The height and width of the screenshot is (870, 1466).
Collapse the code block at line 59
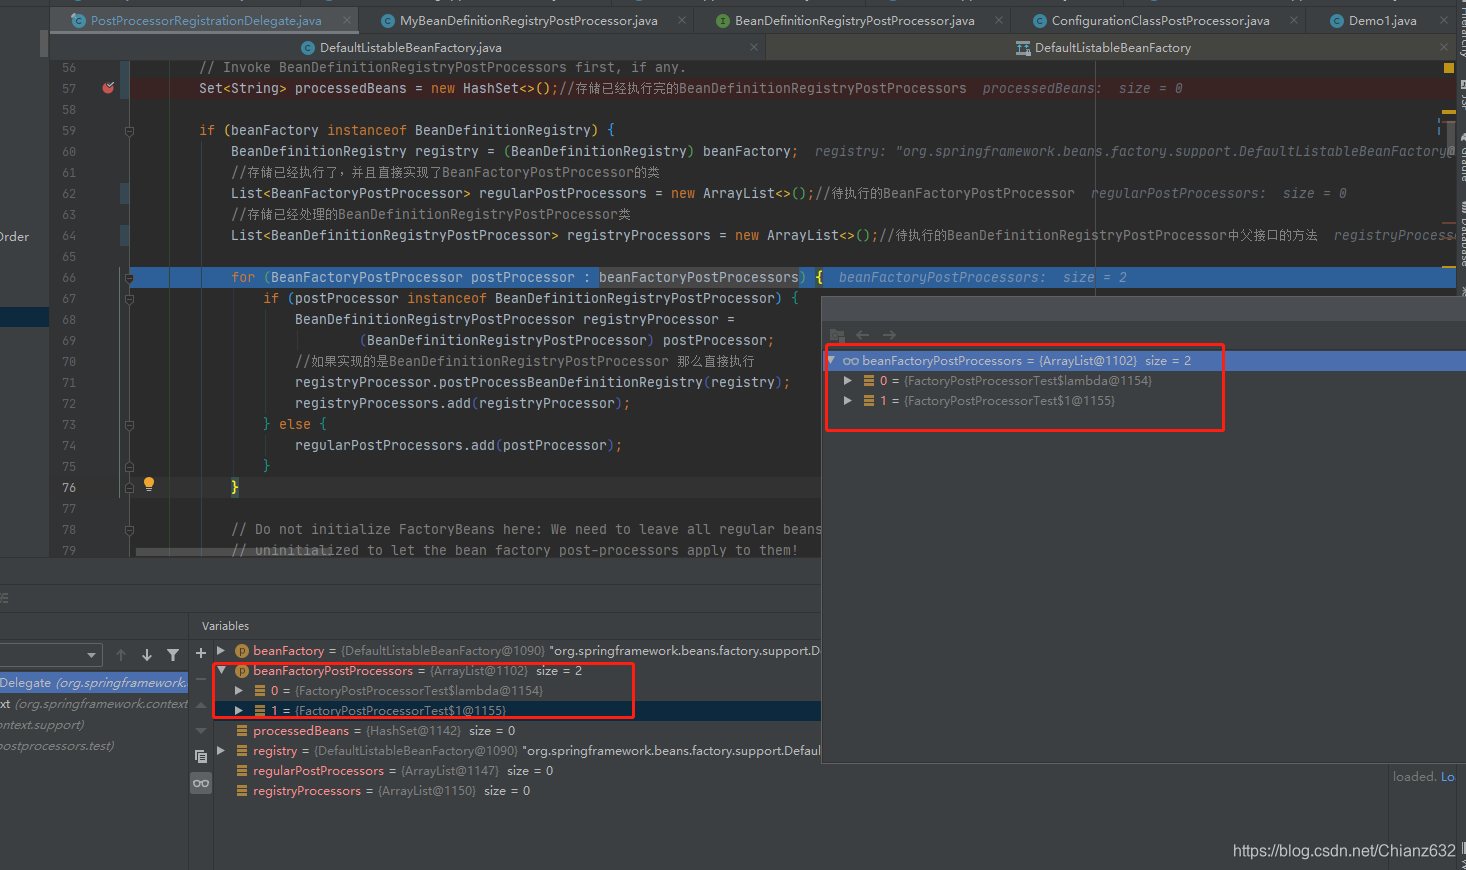pyautogui.click(x=129, y=131)
